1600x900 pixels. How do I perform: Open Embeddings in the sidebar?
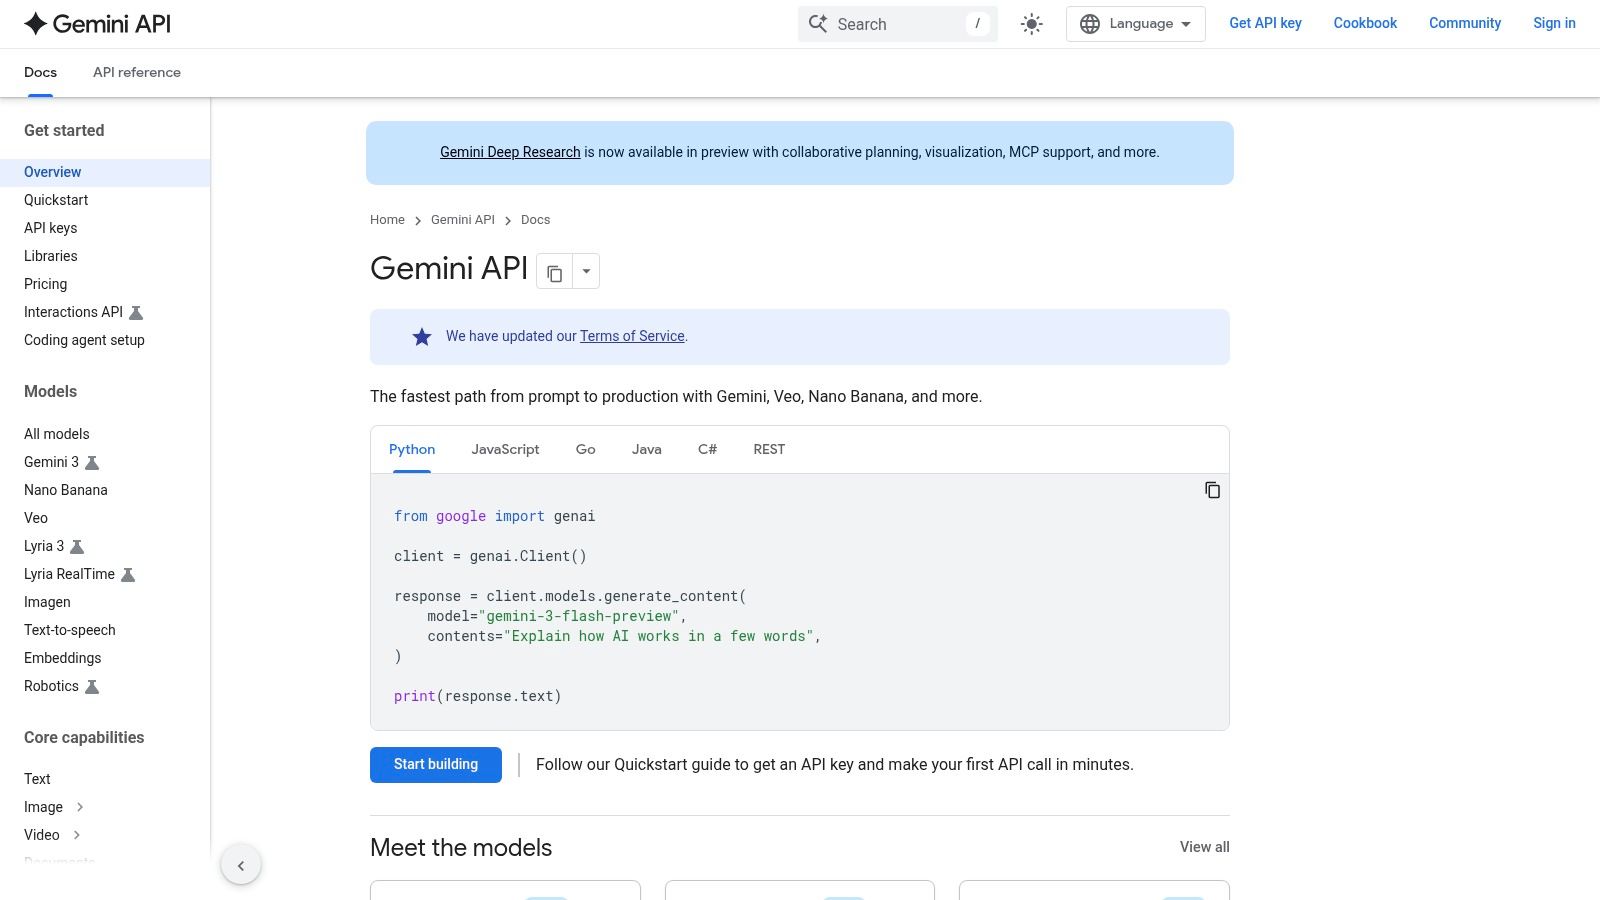62,658
